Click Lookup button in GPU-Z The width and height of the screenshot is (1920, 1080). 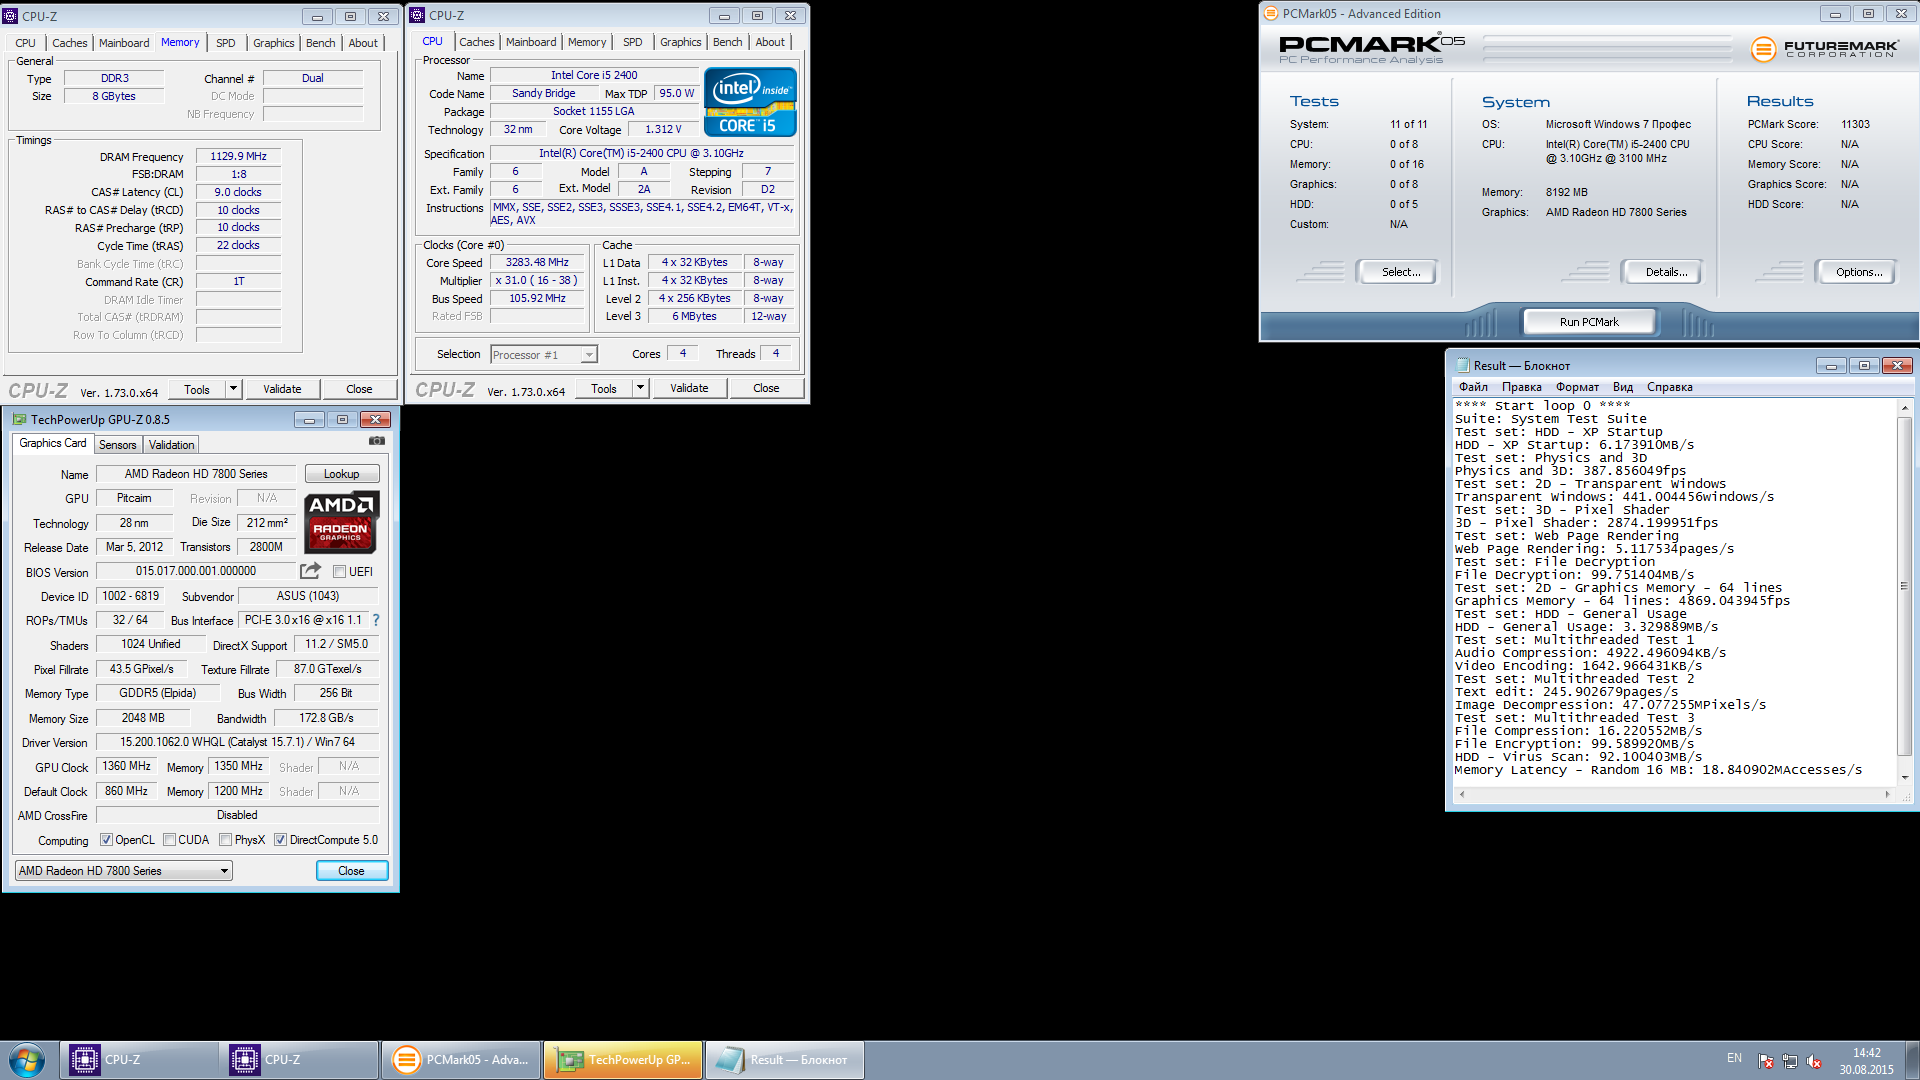click(x=341, y=474)
